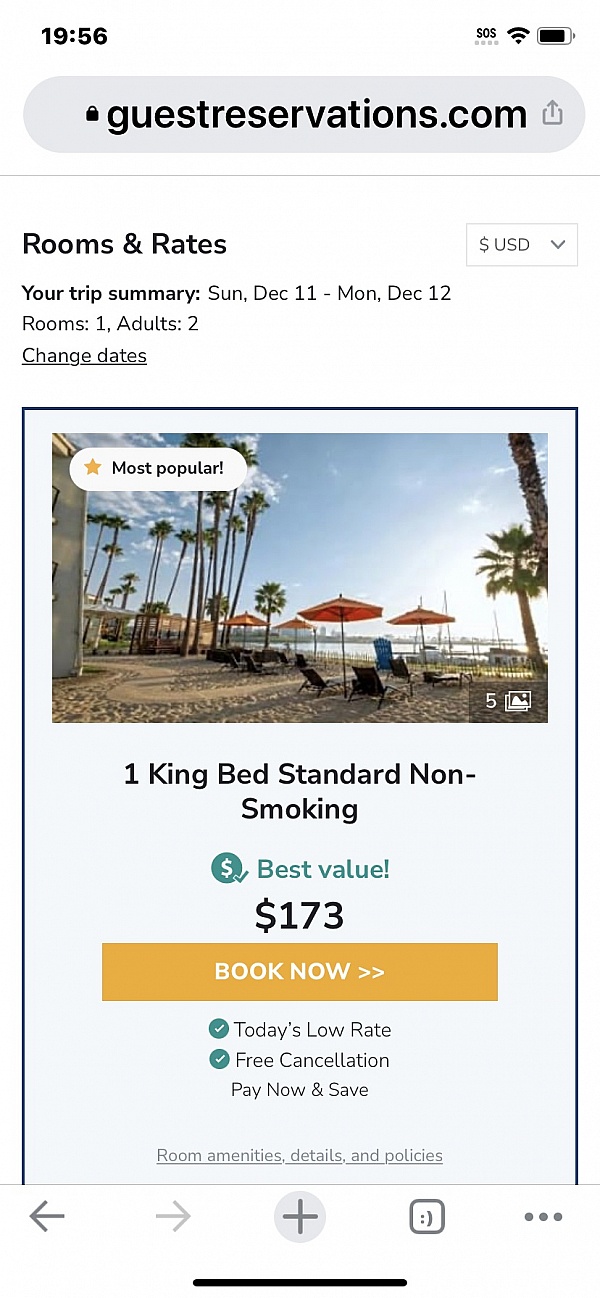Open new tab with the plus icon
This screenshot has height=1298, width=600.
tap(300, 1216)
